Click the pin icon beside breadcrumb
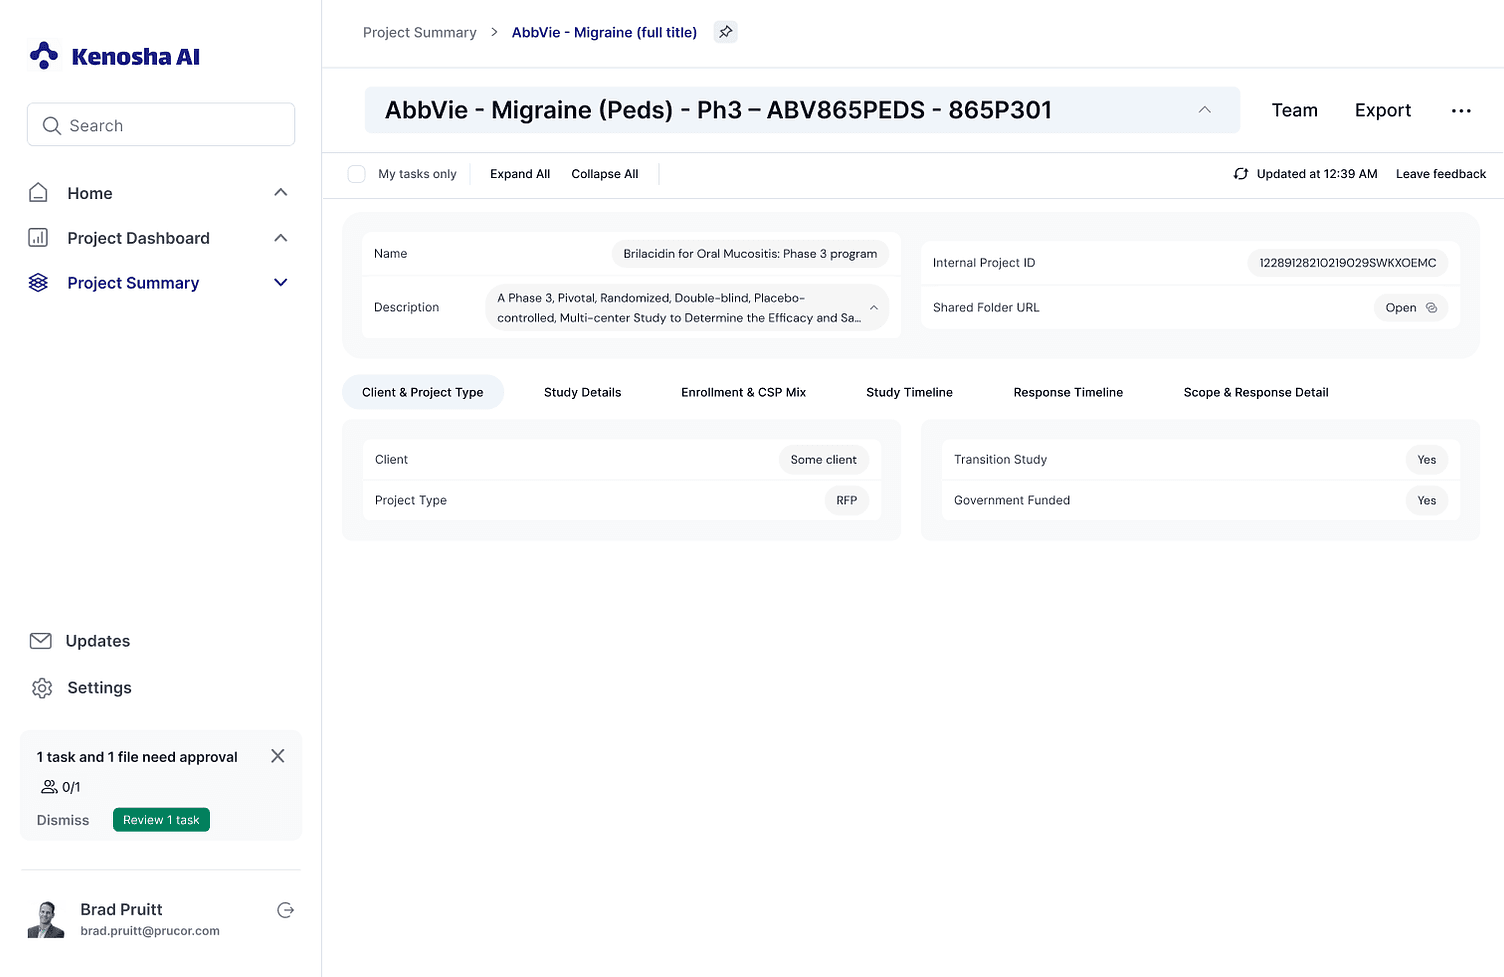The image size is (1504, 977). [726, 32]
